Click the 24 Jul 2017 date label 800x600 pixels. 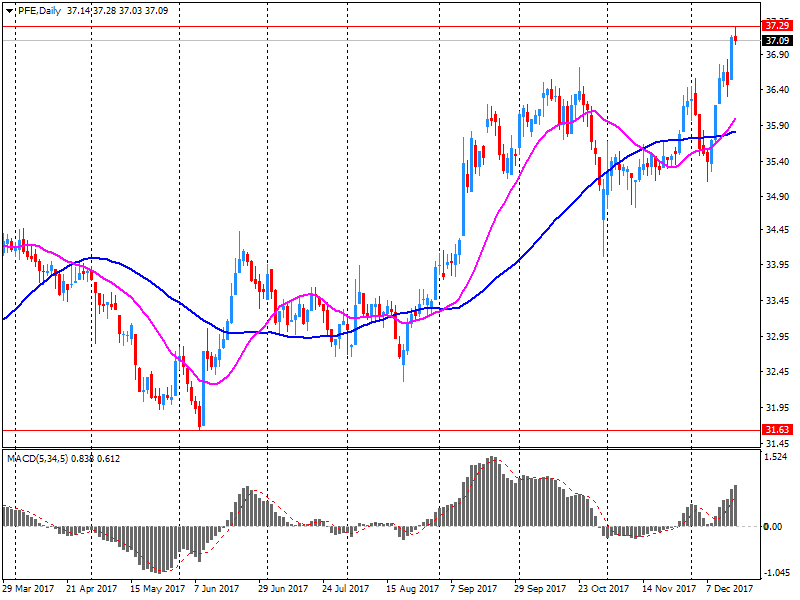click(x=345, y=589)
